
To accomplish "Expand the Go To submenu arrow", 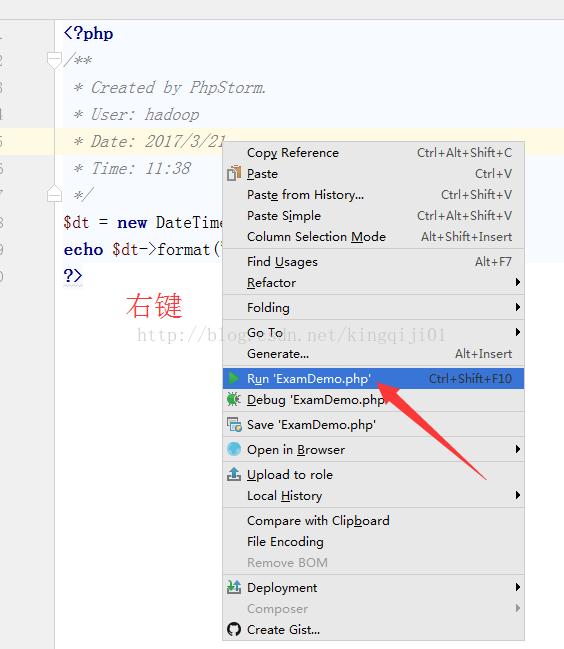I will (518, 332).
